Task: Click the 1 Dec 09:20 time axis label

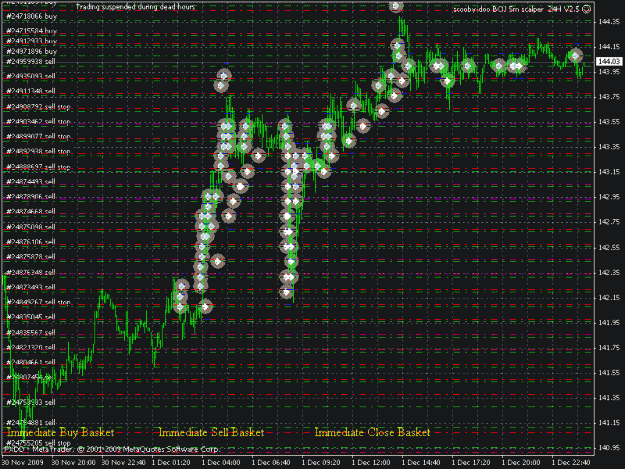Action: click(321, 463)
